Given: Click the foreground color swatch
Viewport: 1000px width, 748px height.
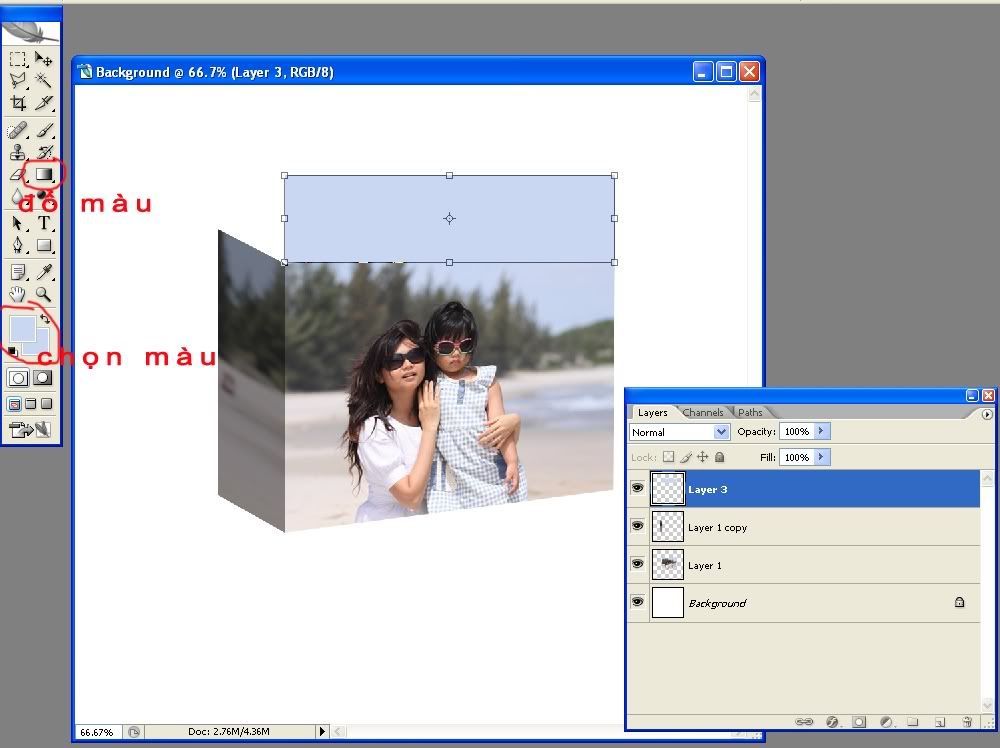Looking at the screenshot, I should (x=21, y=328).
